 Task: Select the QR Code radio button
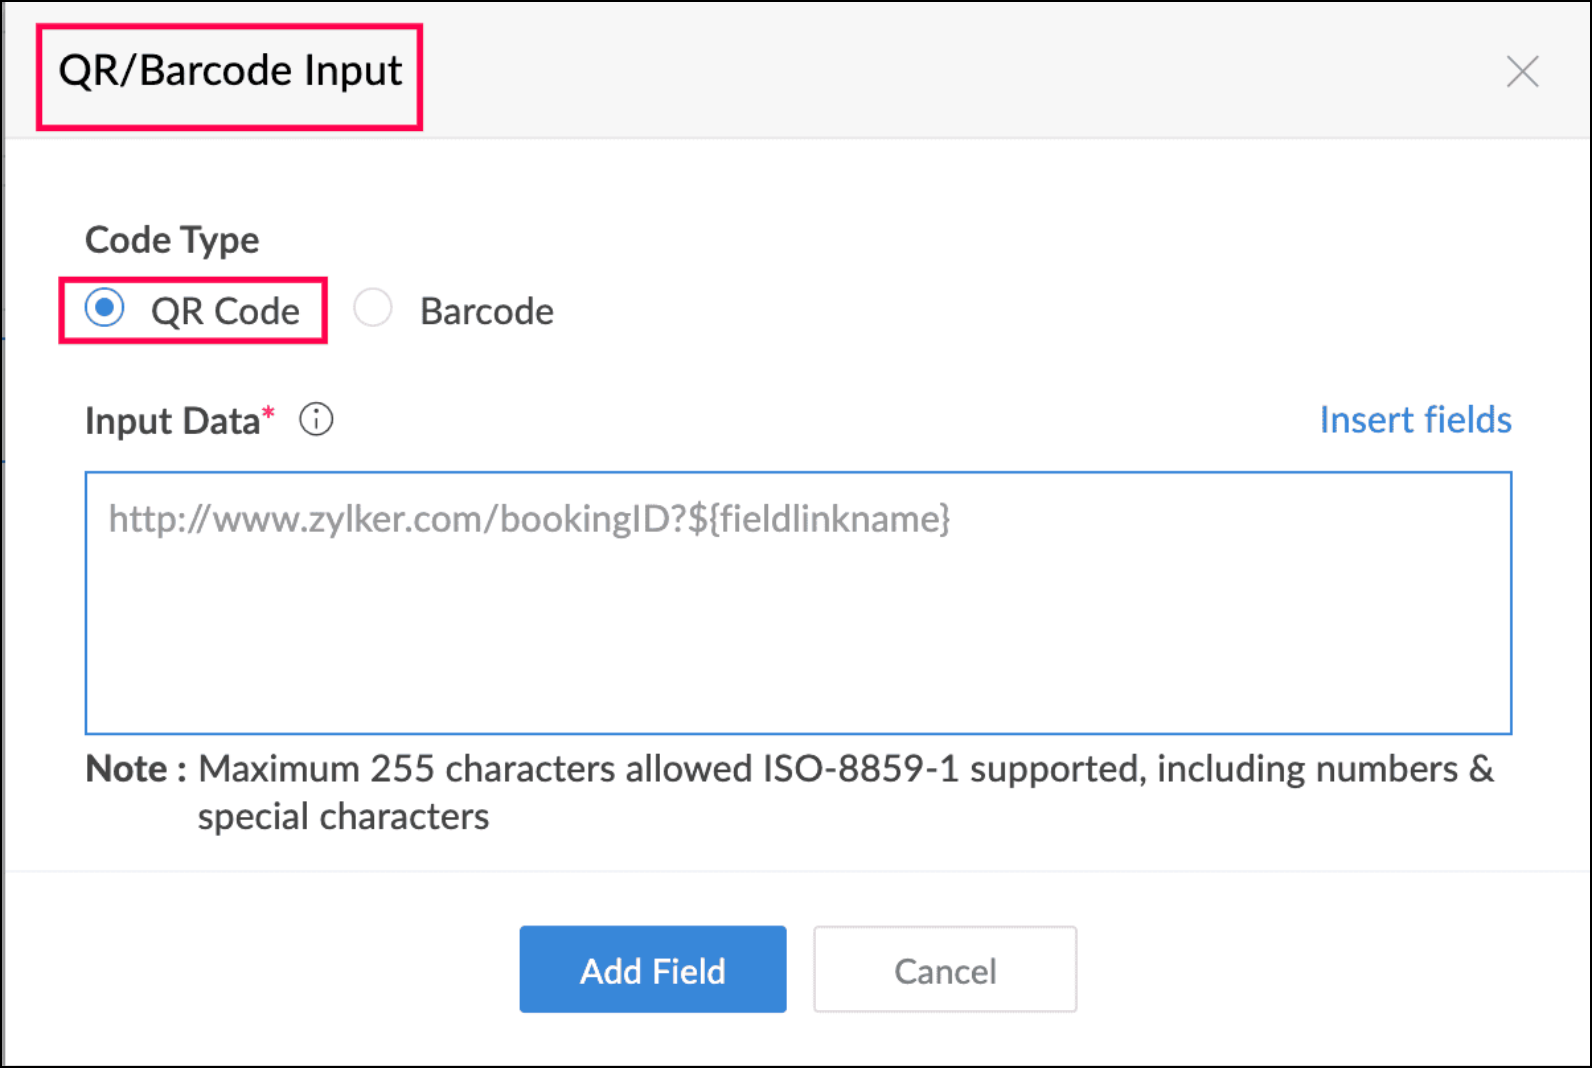105,308
